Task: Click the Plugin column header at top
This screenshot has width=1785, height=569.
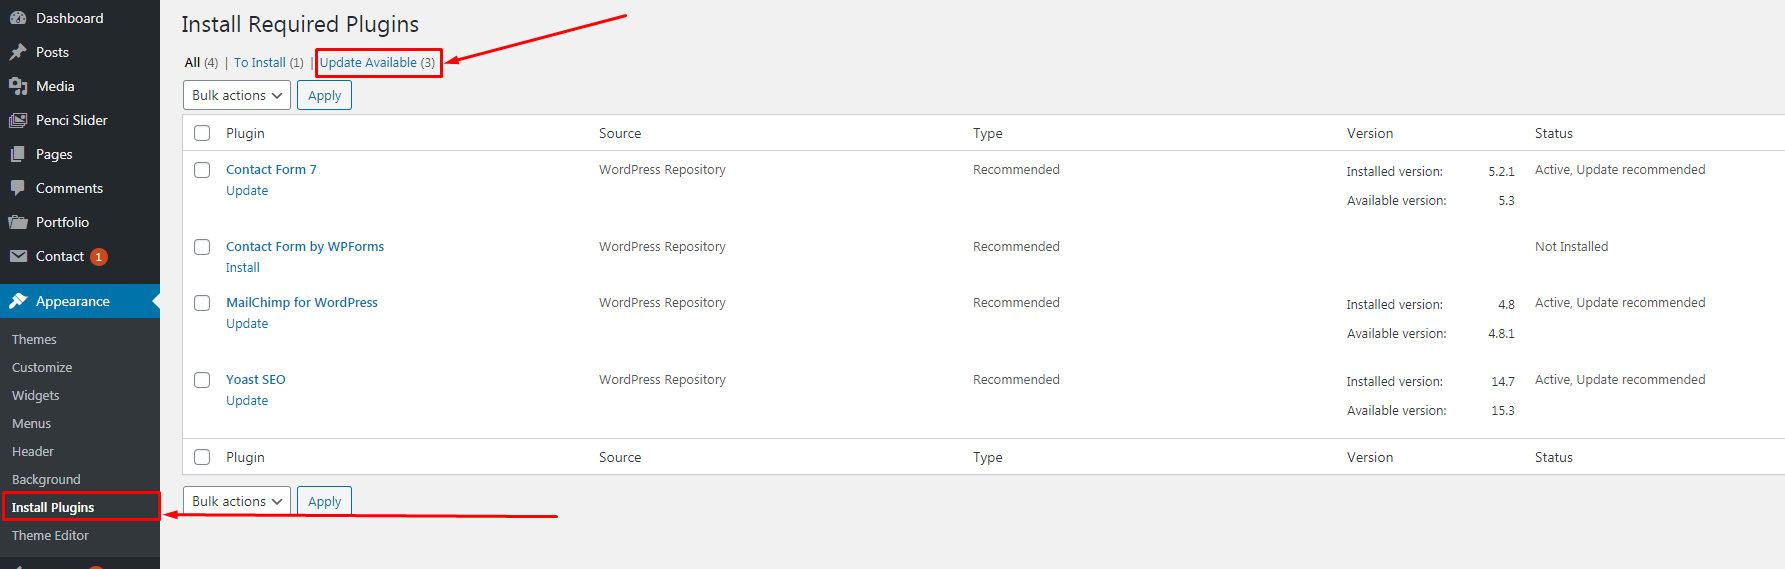Action: tap(245, 133)
